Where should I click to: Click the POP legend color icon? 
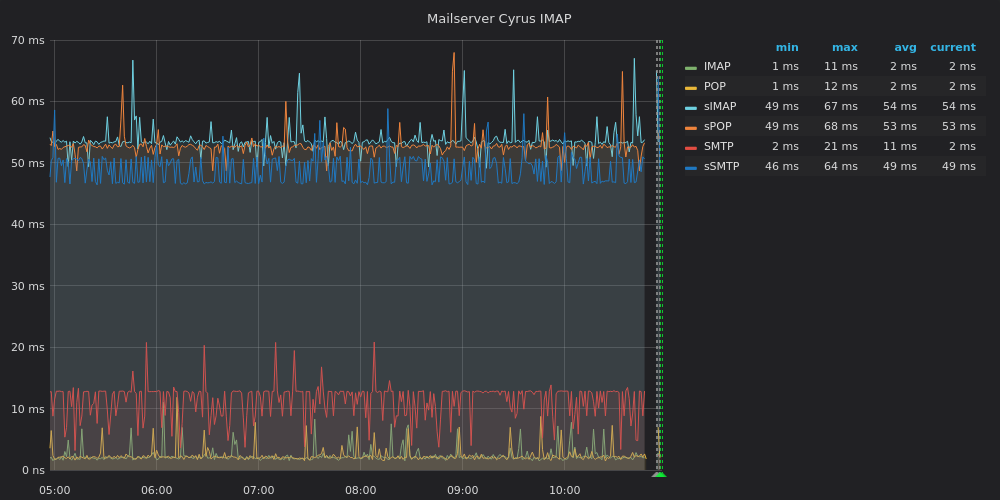(x=691, y=87)
